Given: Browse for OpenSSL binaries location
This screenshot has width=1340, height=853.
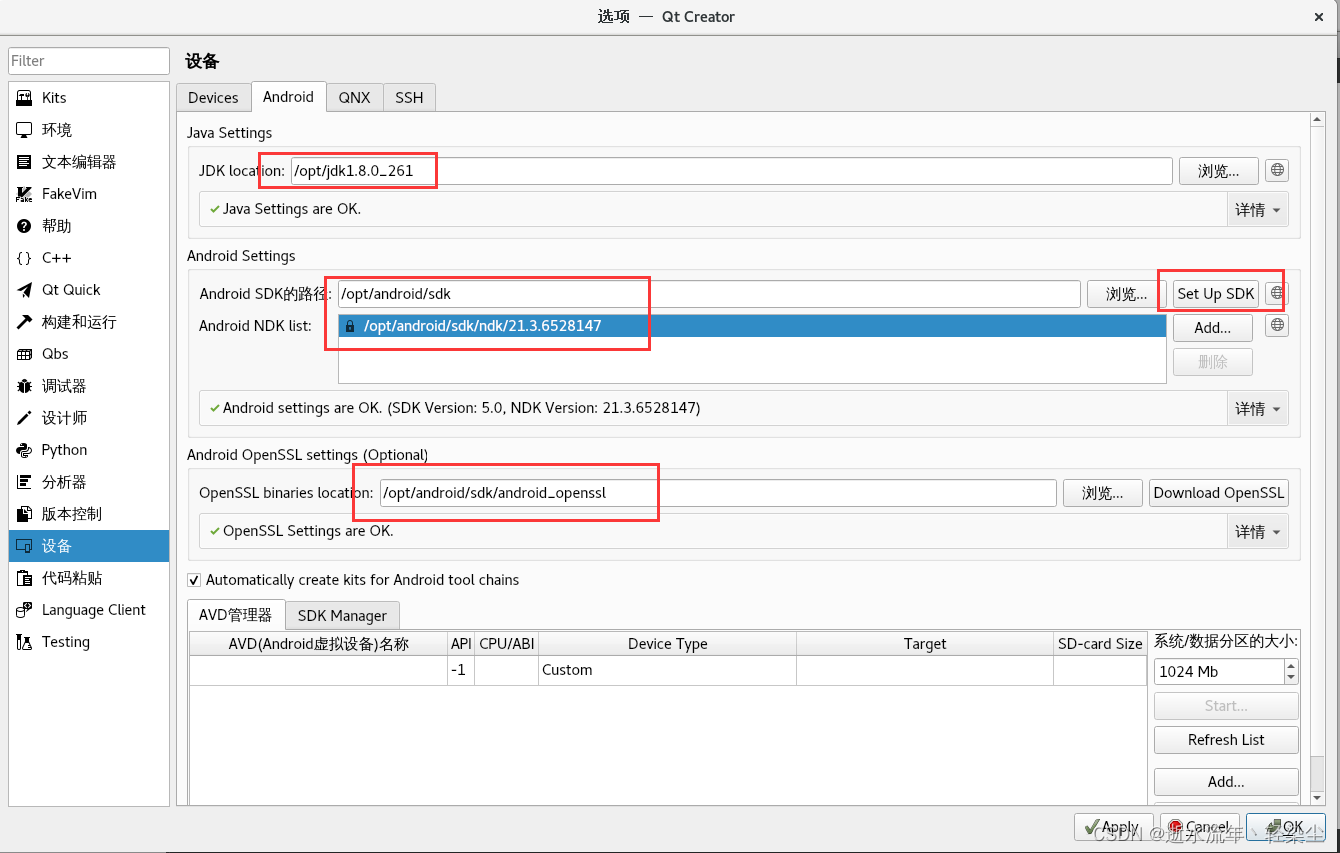Looking at the screenshot, I should coord(1102,493).
